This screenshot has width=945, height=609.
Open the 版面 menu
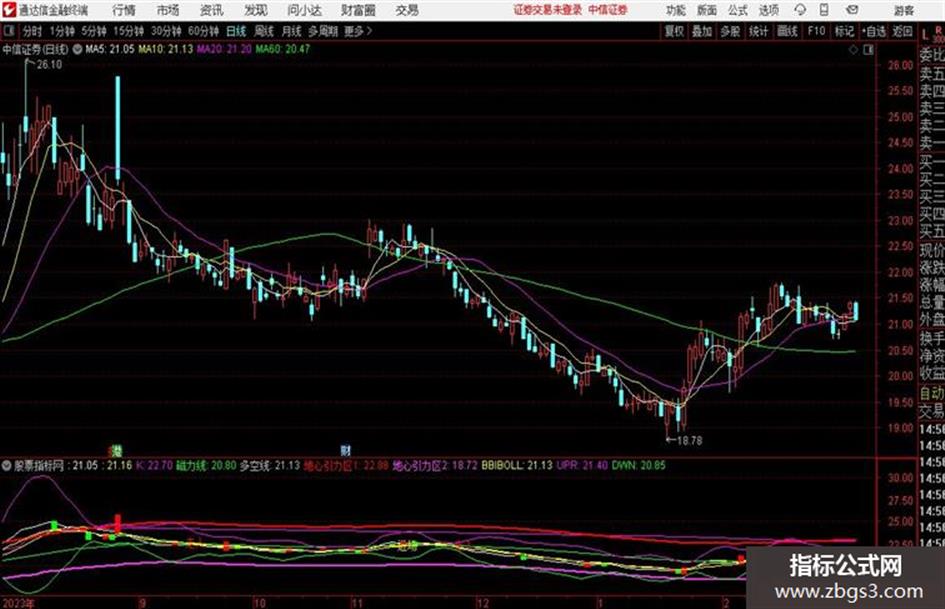[707, 10]
